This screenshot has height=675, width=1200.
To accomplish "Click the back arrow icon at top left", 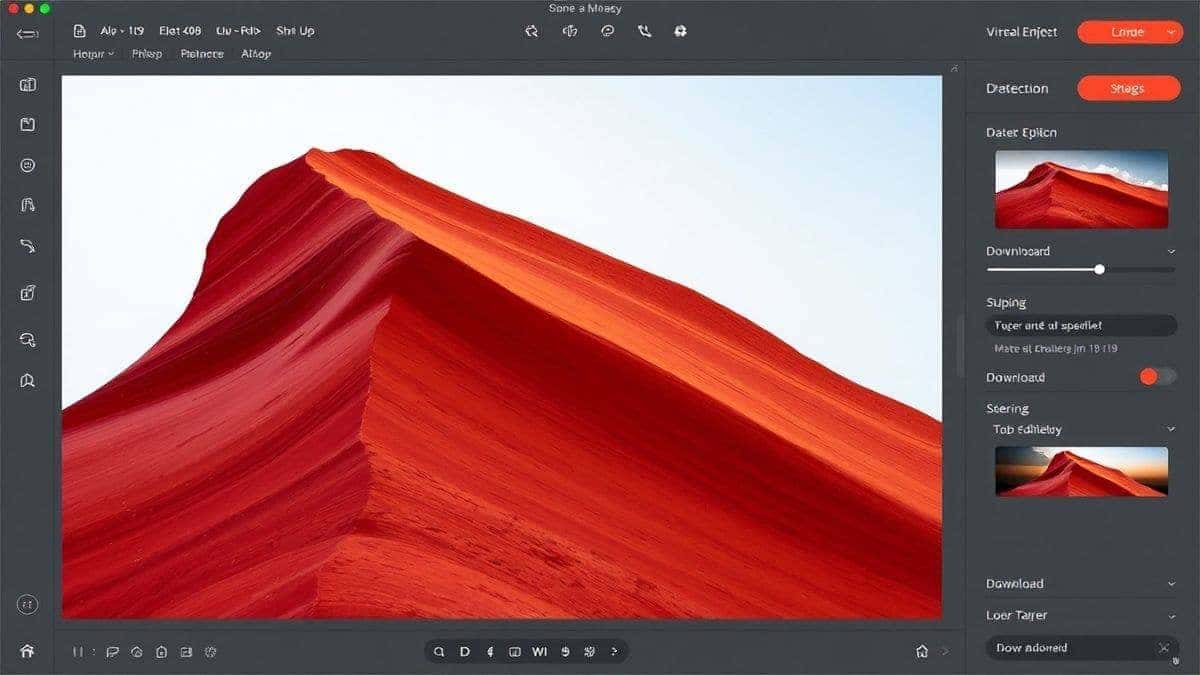I will [x=27, y=32].
